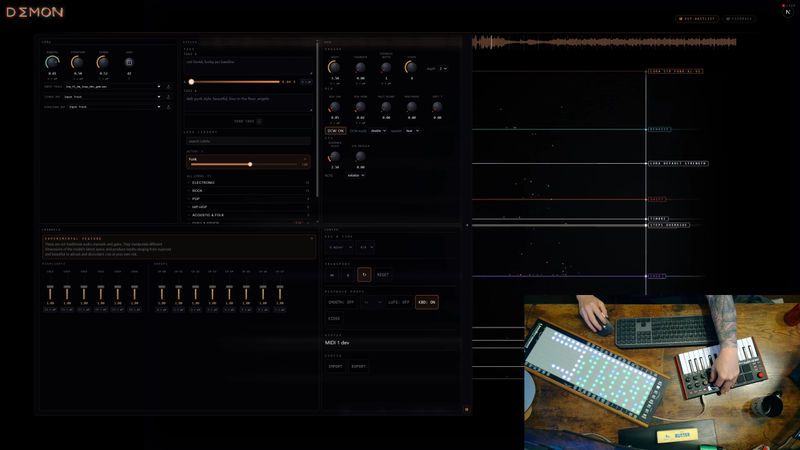800x450 pixels.
Task: Toggle the KBD: ON button
Action: (x=427, y=302)
